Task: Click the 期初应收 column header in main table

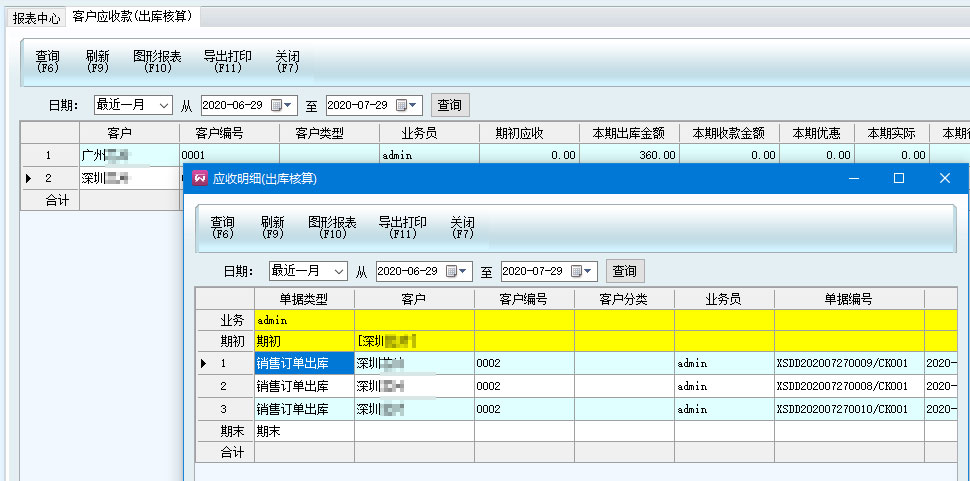Action: (x=530, y=133)
